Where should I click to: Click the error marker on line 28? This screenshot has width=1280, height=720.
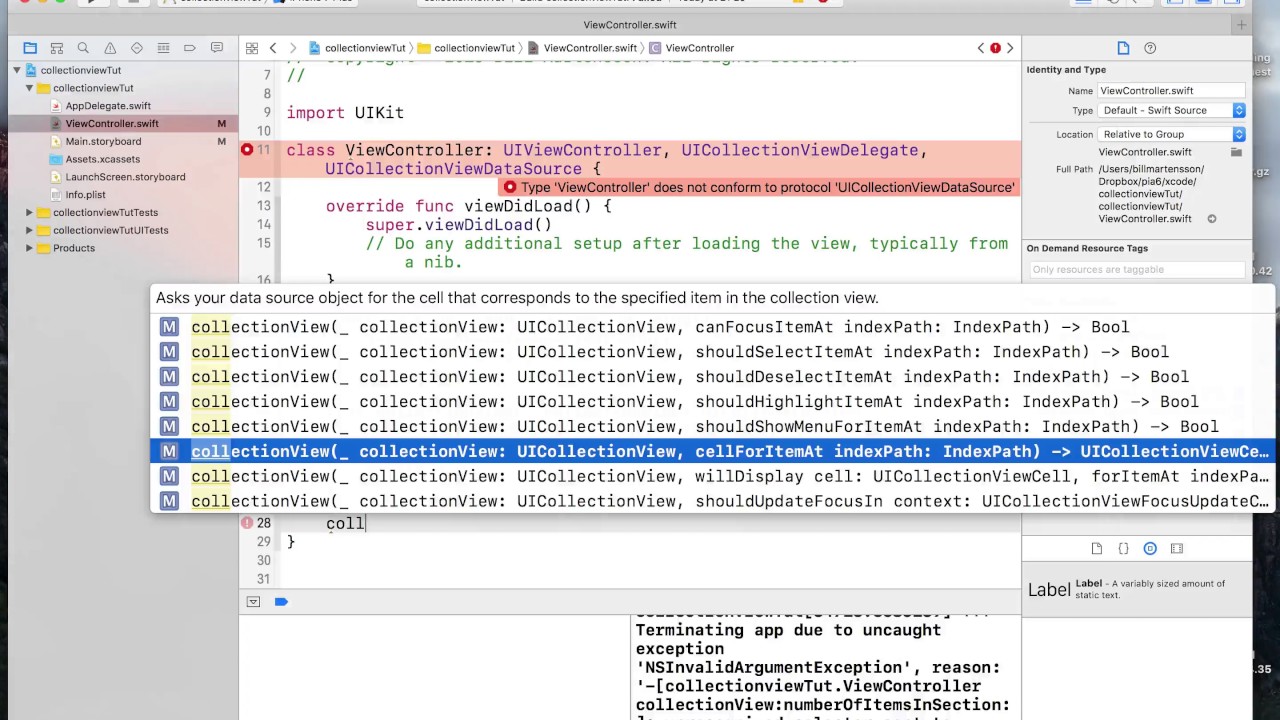[247, 523]
